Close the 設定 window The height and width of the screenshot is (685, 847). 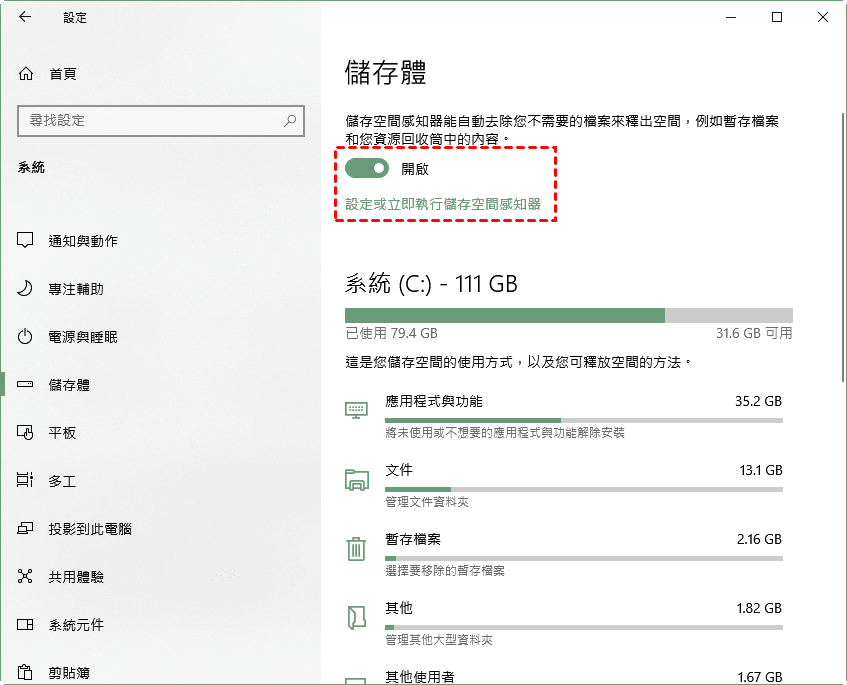click(x=823, y=17)
